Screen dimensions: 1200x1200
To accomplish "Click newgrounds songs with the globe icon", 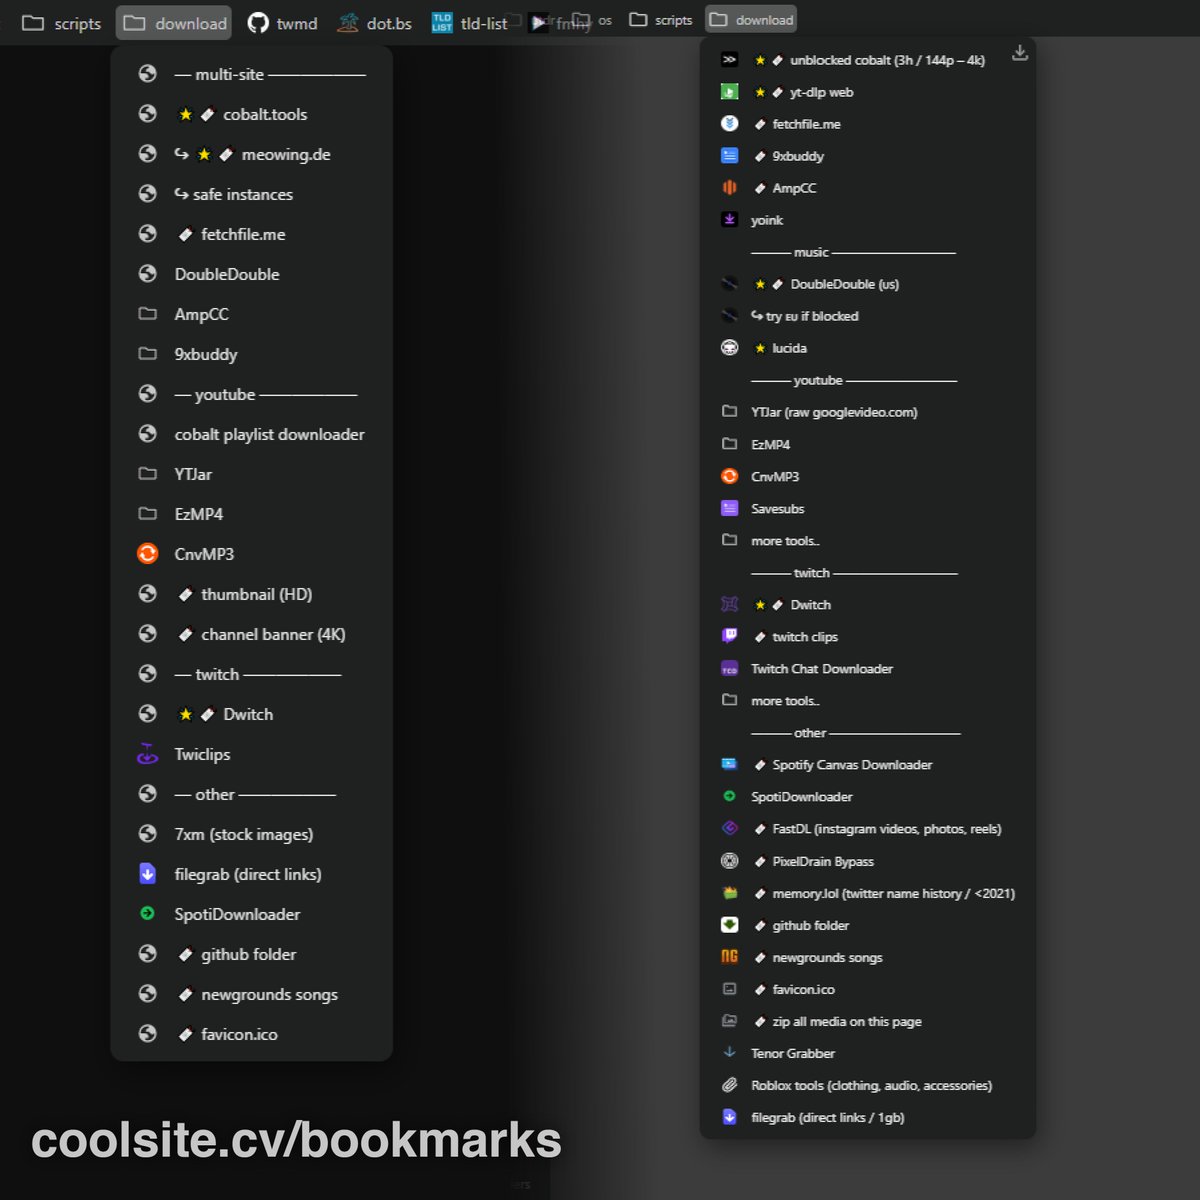I will click(251, 994).
